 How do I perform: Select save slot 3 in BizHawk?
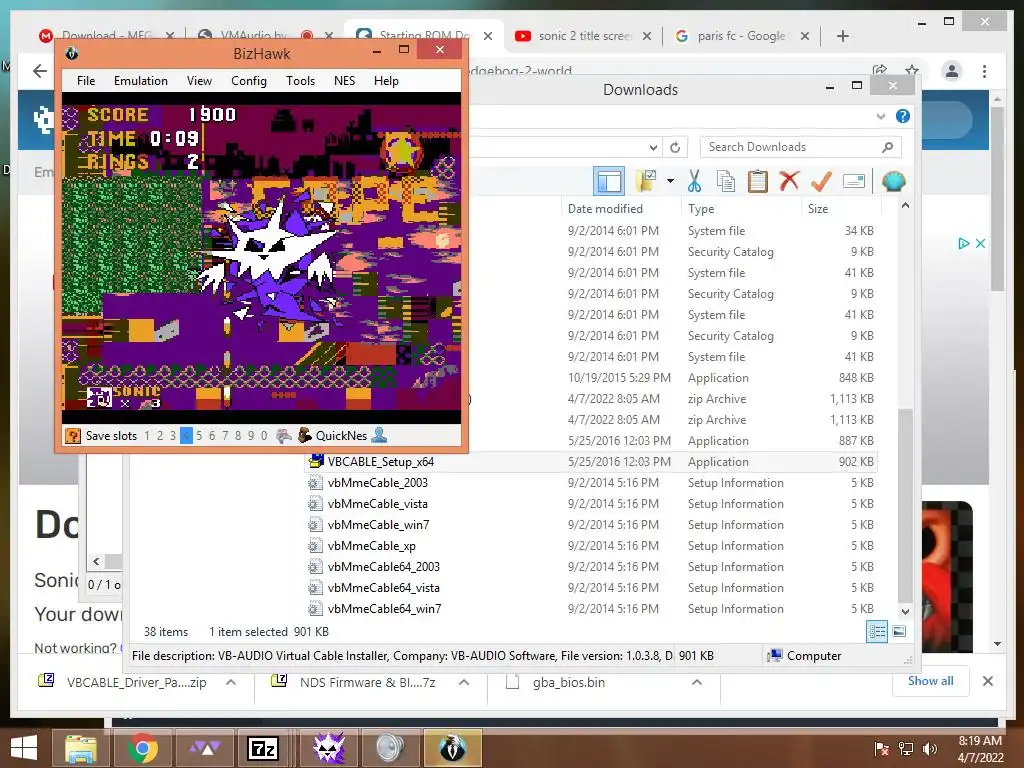click(173, 436)
